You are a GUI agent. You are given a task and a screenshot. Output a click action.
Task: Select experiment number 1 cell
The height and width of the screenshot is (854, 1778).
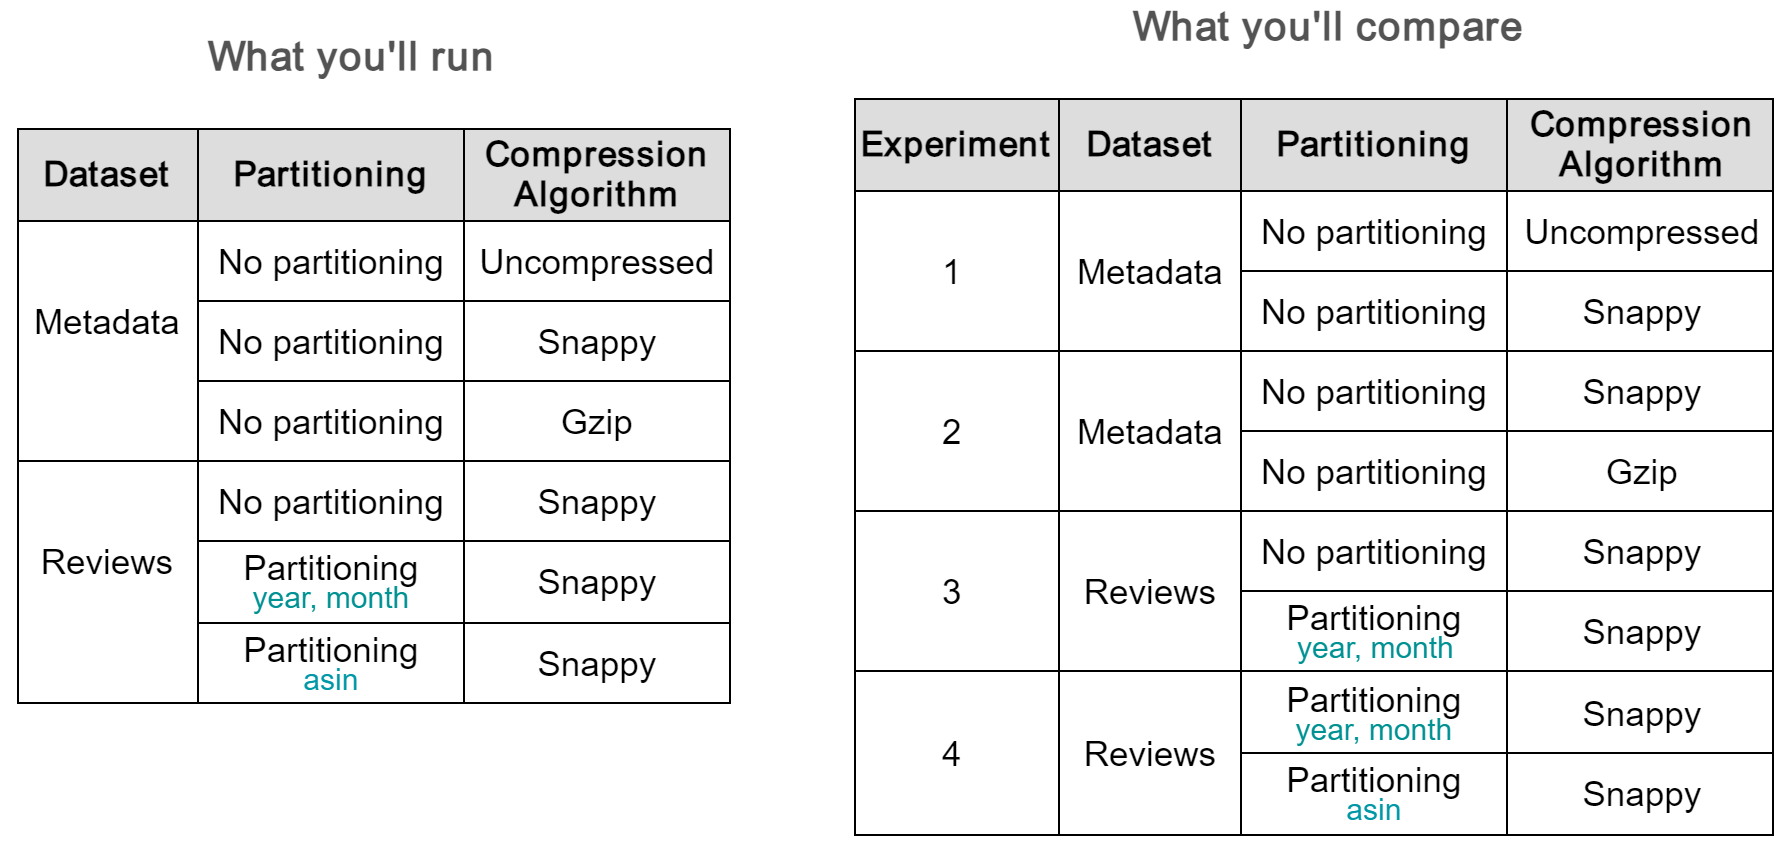point(951,272)
